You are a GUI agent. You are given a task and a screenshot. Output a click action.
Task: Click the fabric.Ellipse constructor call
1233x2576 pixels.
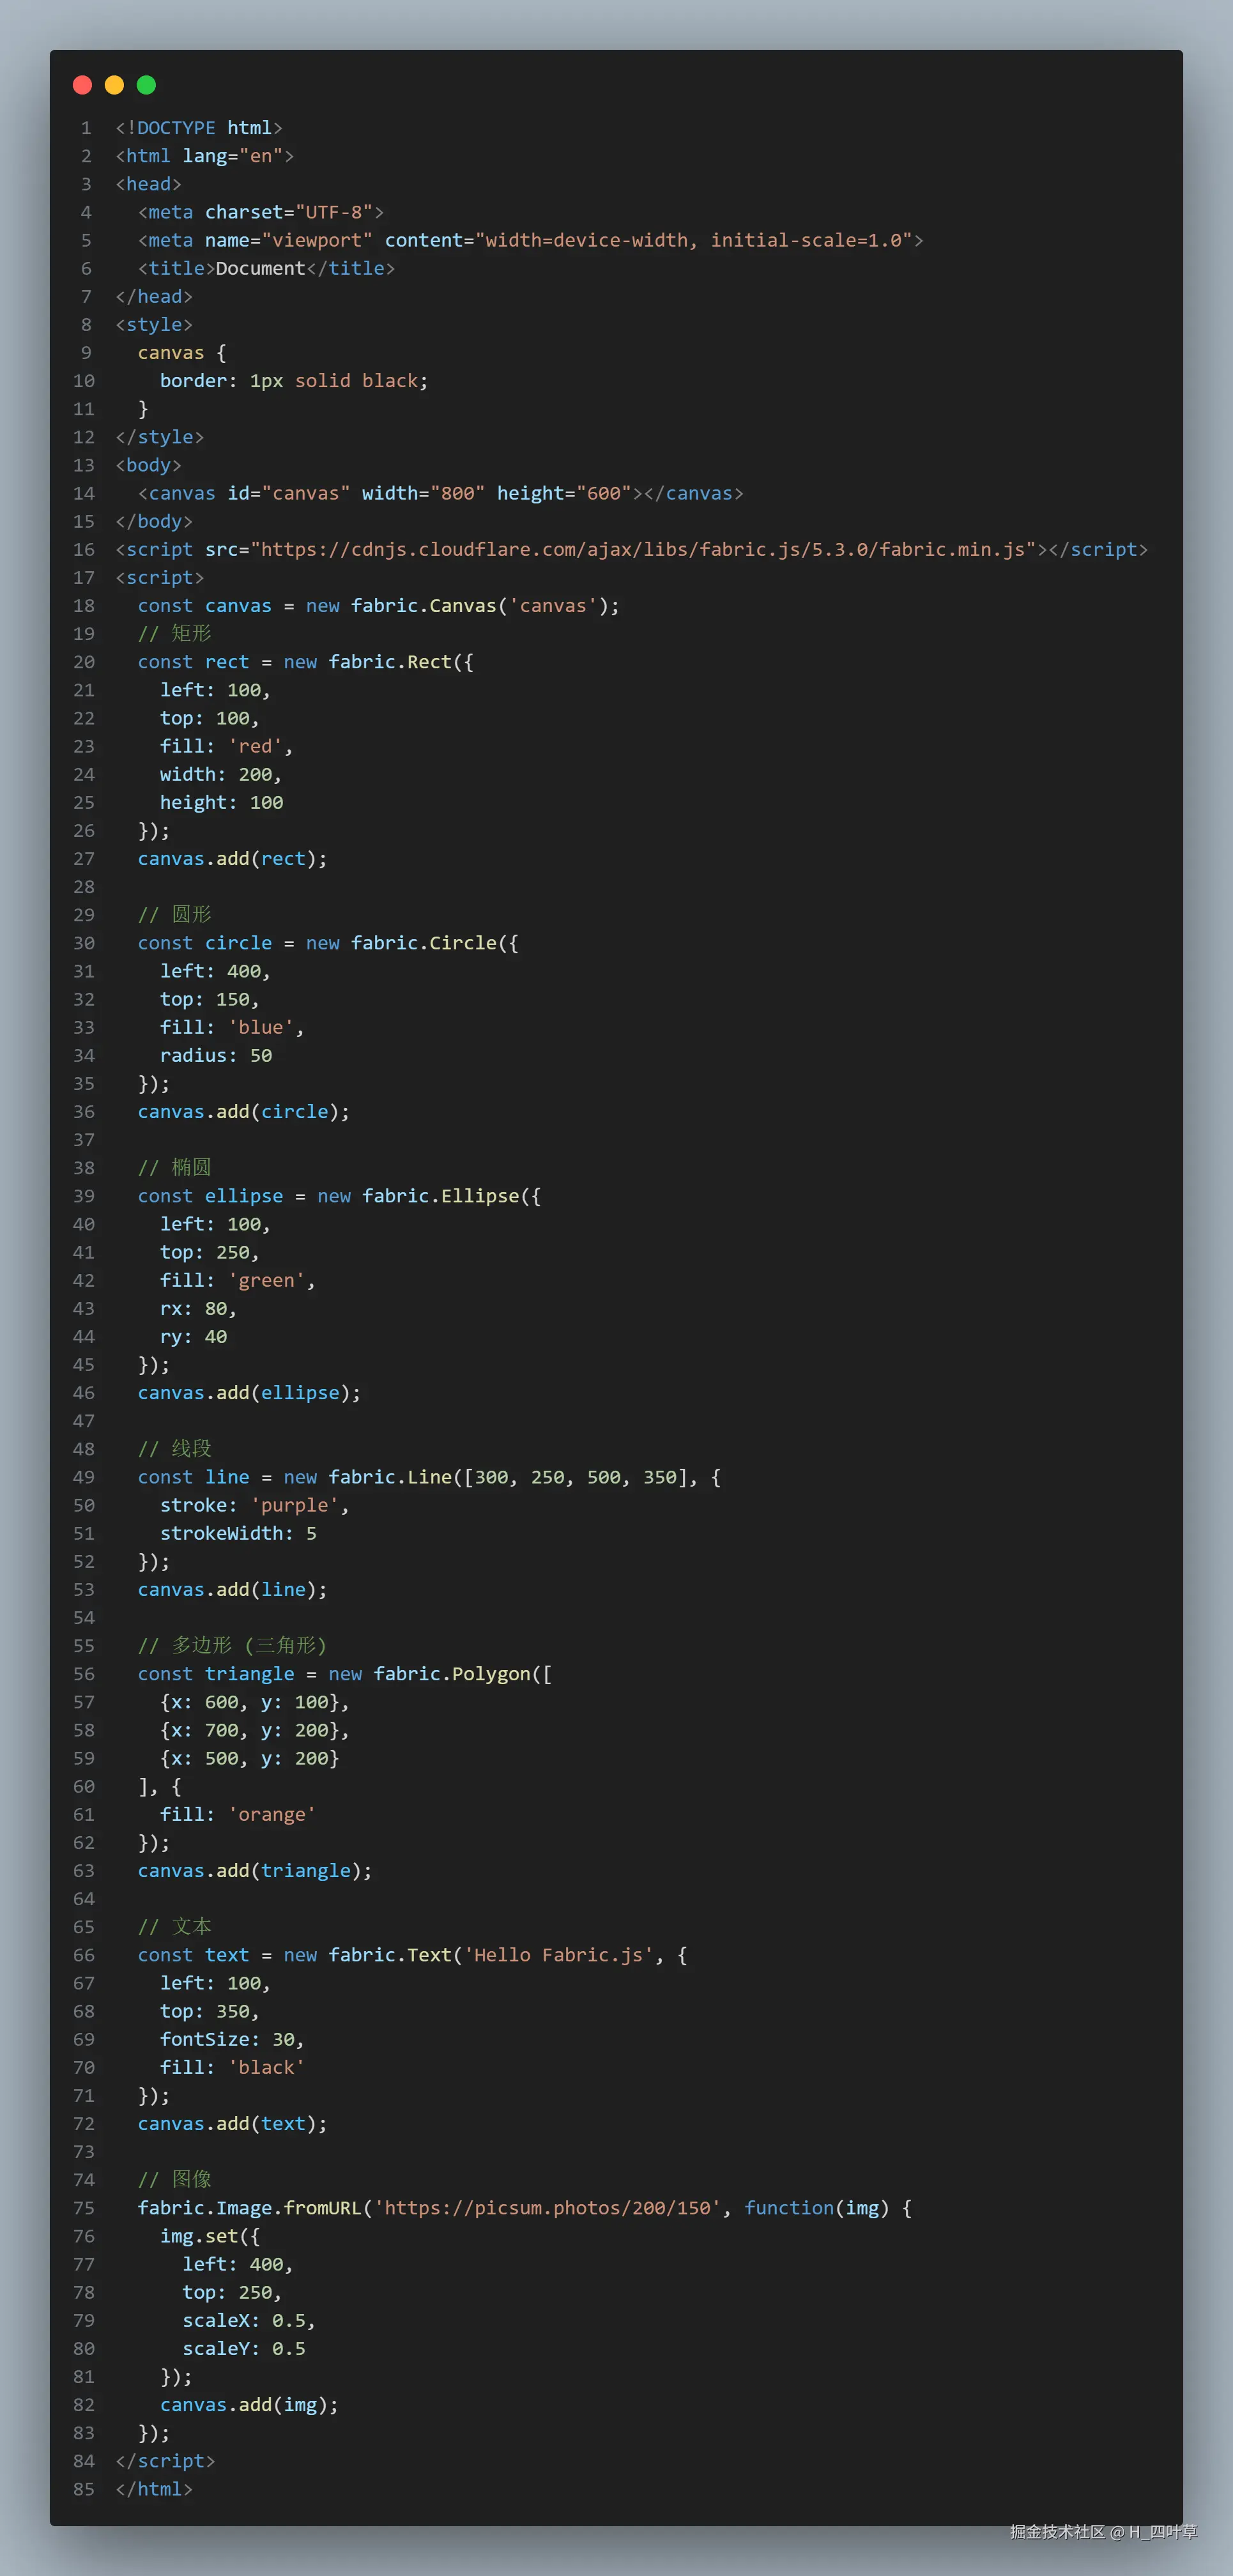tap(440, 1196)
